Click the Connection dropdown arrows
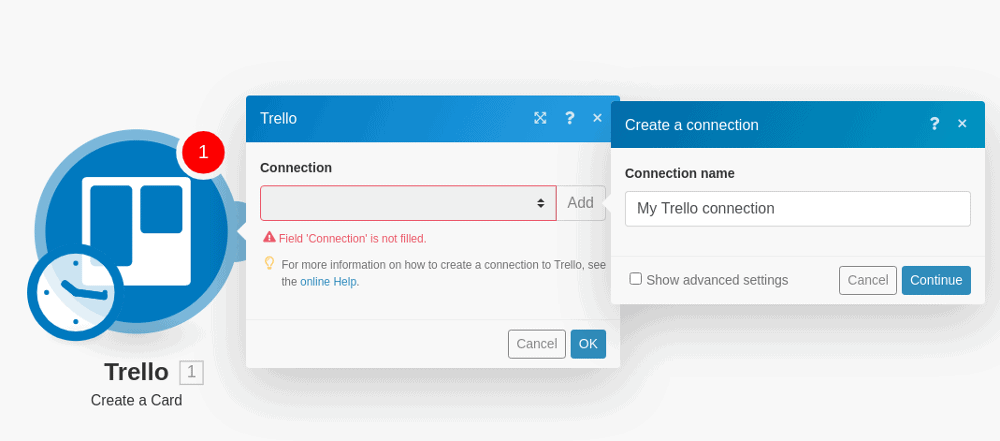Image resolution: width=1000 pixels, height=441 pixels. (540, 203)
